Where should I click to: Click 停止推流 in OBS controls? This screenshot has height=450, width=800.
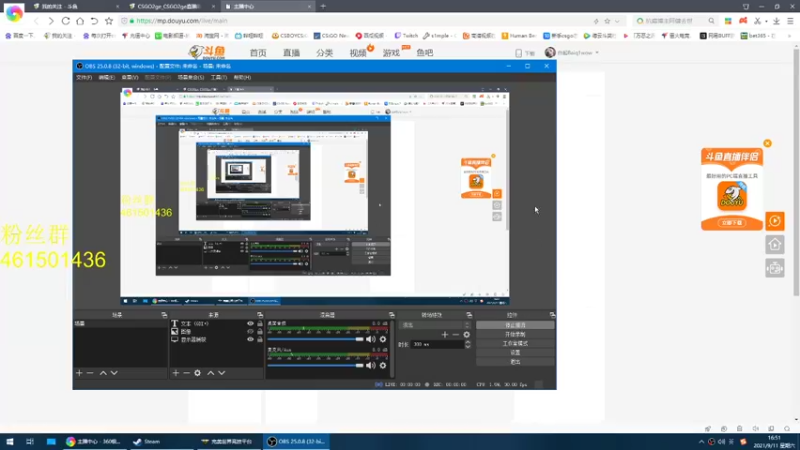(x=515, y=325)
